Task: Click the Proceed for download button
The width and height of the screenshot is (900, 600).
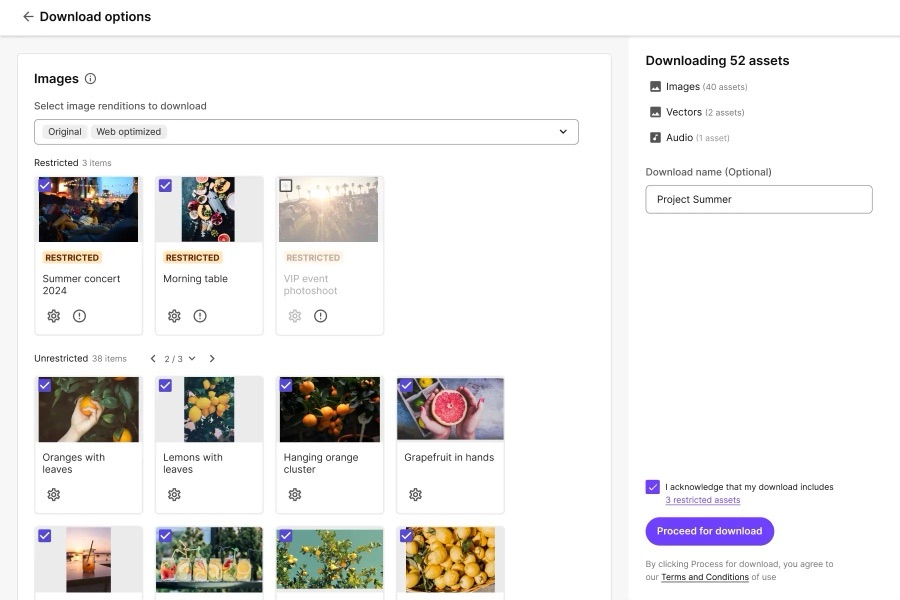Action: point(709,531)
